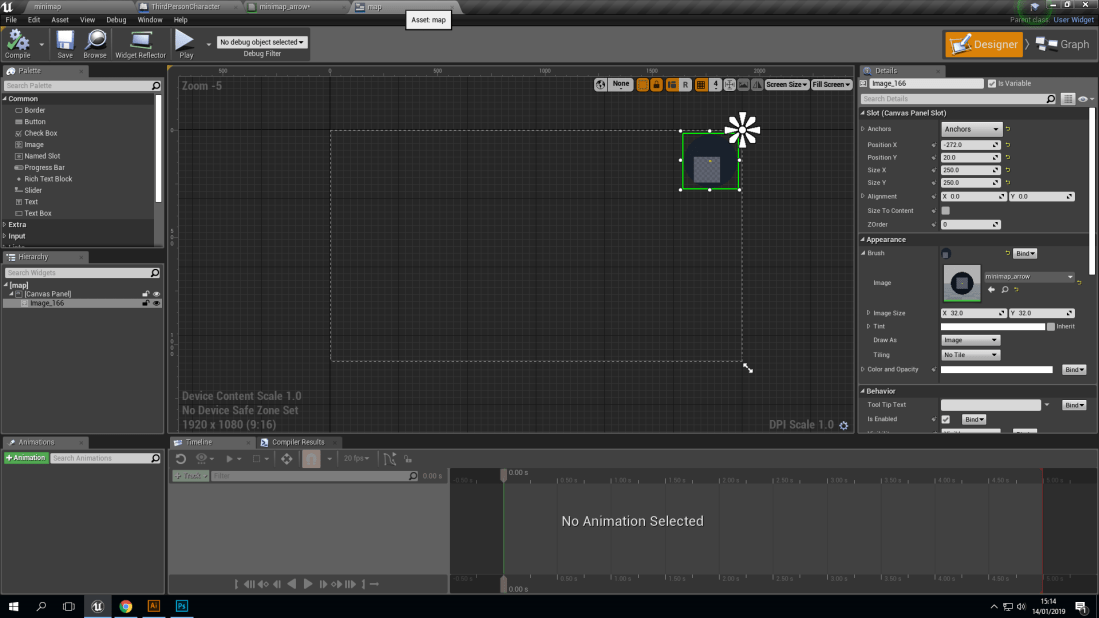The height and width of the screenshot is (618, 1099).
Task: Click the Tint color bar in Appearance
Action: click(x=992, y=325)
